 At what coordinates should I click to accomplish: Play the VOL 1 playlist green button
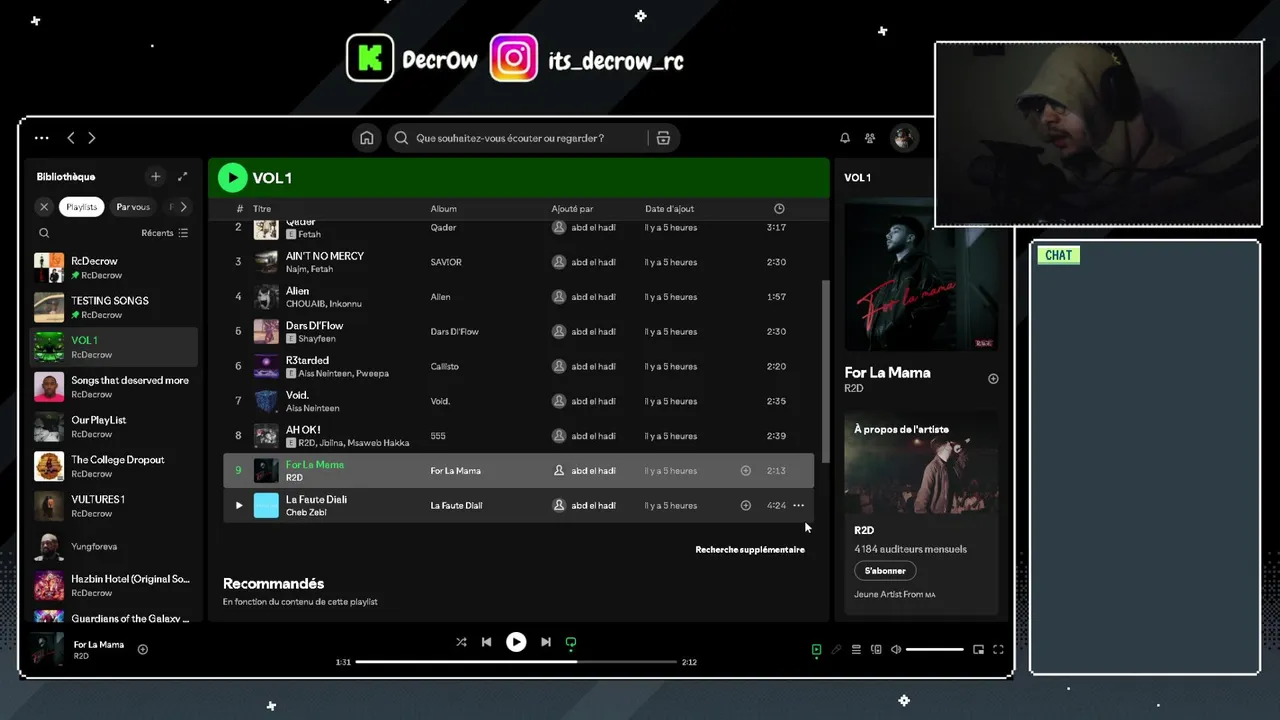(232, 178)
